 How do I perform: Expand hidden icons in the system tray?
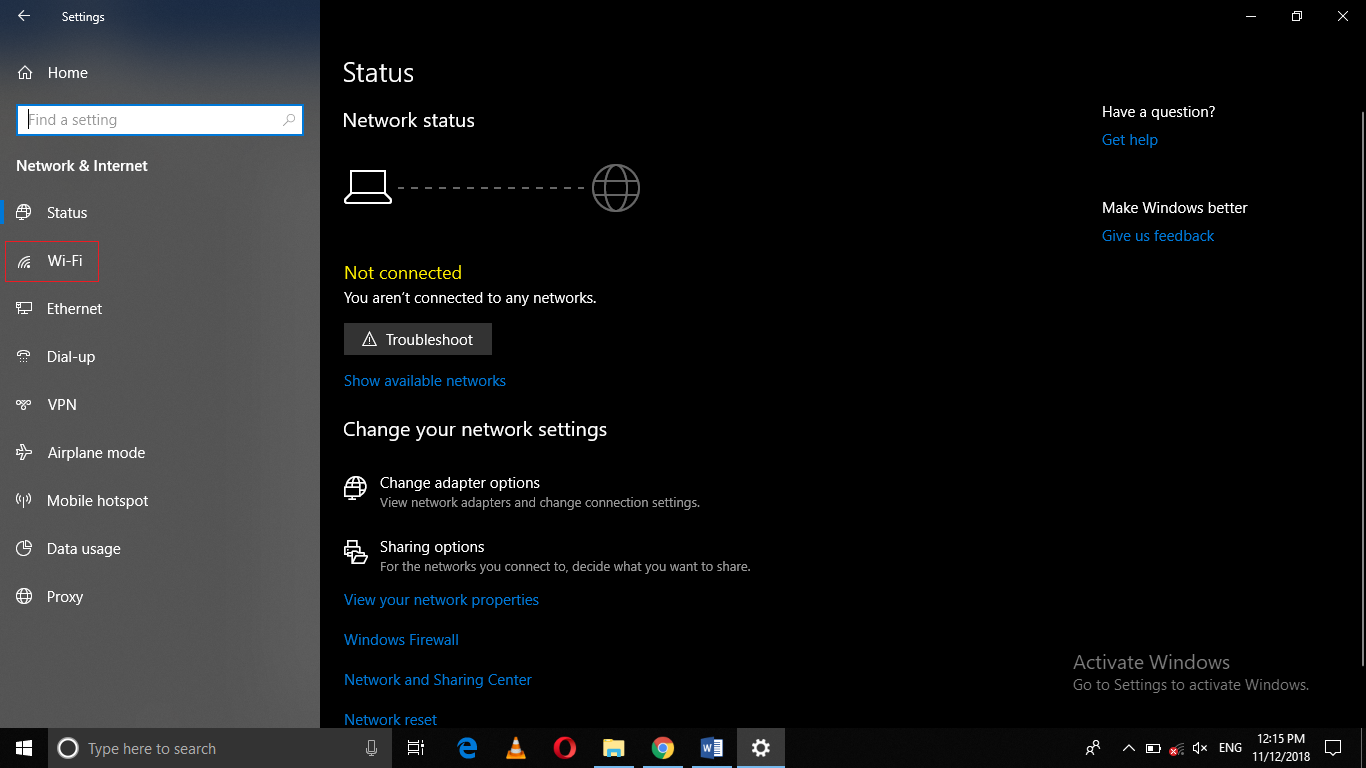(1128, 747)
